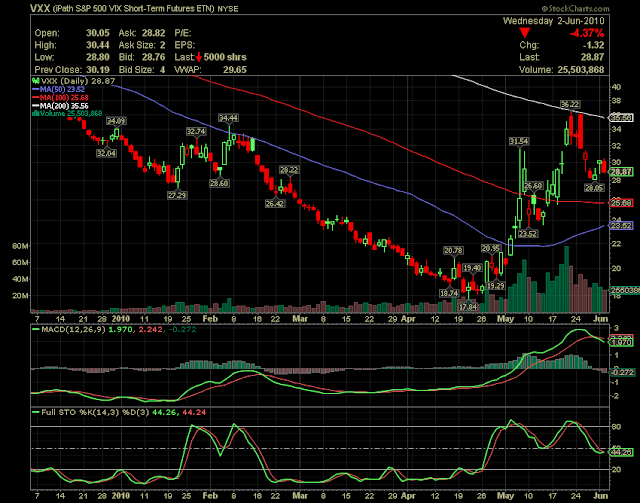Click the 17.84 lowest price label
This screenshot has width=640, height=503.
pos(468,307)
